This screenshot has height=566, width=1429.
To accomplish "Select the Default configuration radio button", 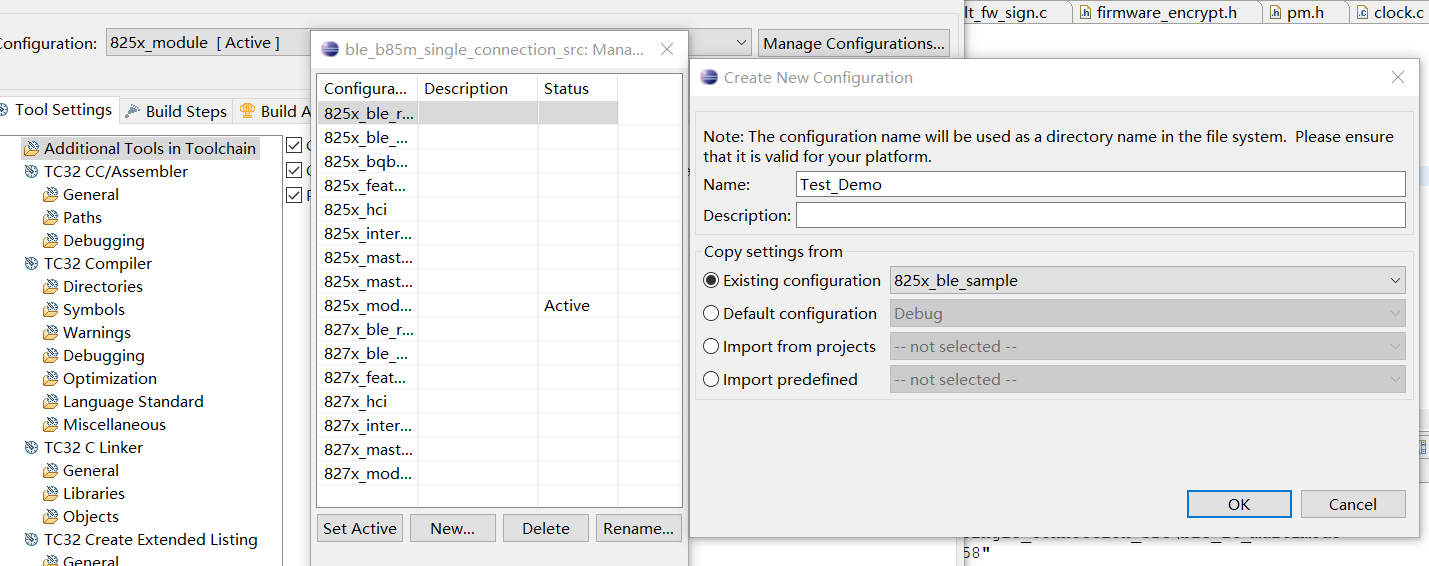I will (711, 314).
